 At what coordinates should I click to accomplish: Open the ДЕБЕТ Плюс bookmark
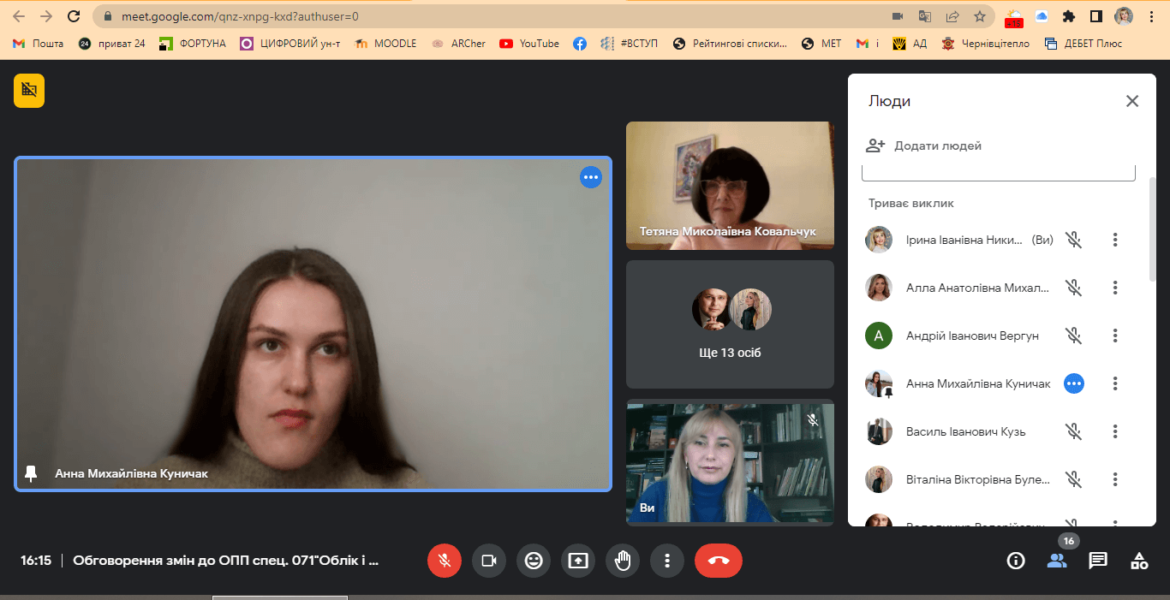click(1083, 43)
